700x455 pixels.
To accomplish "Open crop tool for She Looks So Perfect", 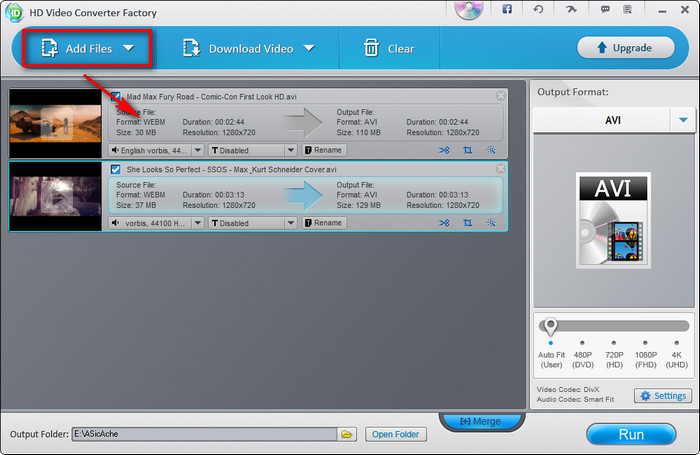I will click(x=467, y=223).
